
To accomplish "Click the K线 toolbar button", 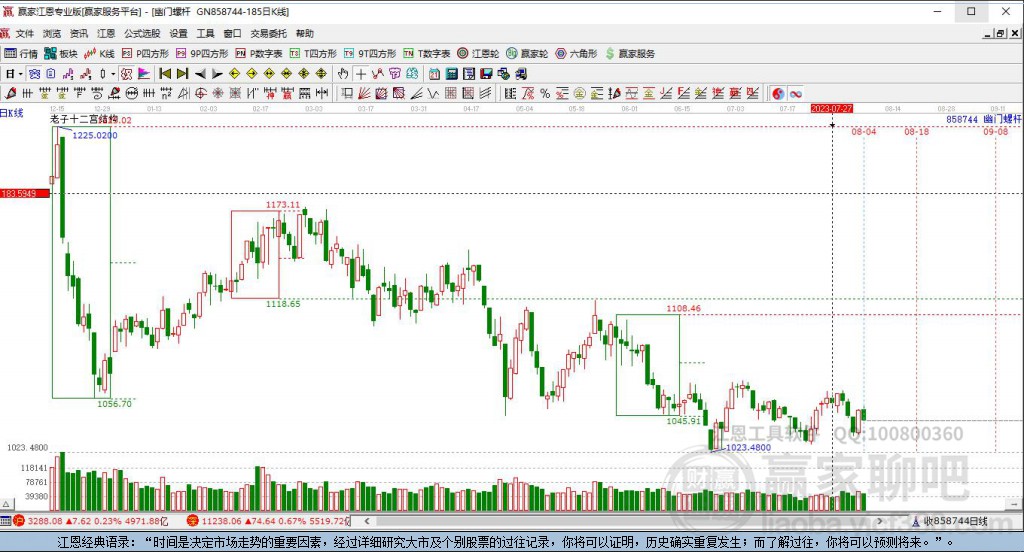I will pyautogui.click(x=99, y=54).
